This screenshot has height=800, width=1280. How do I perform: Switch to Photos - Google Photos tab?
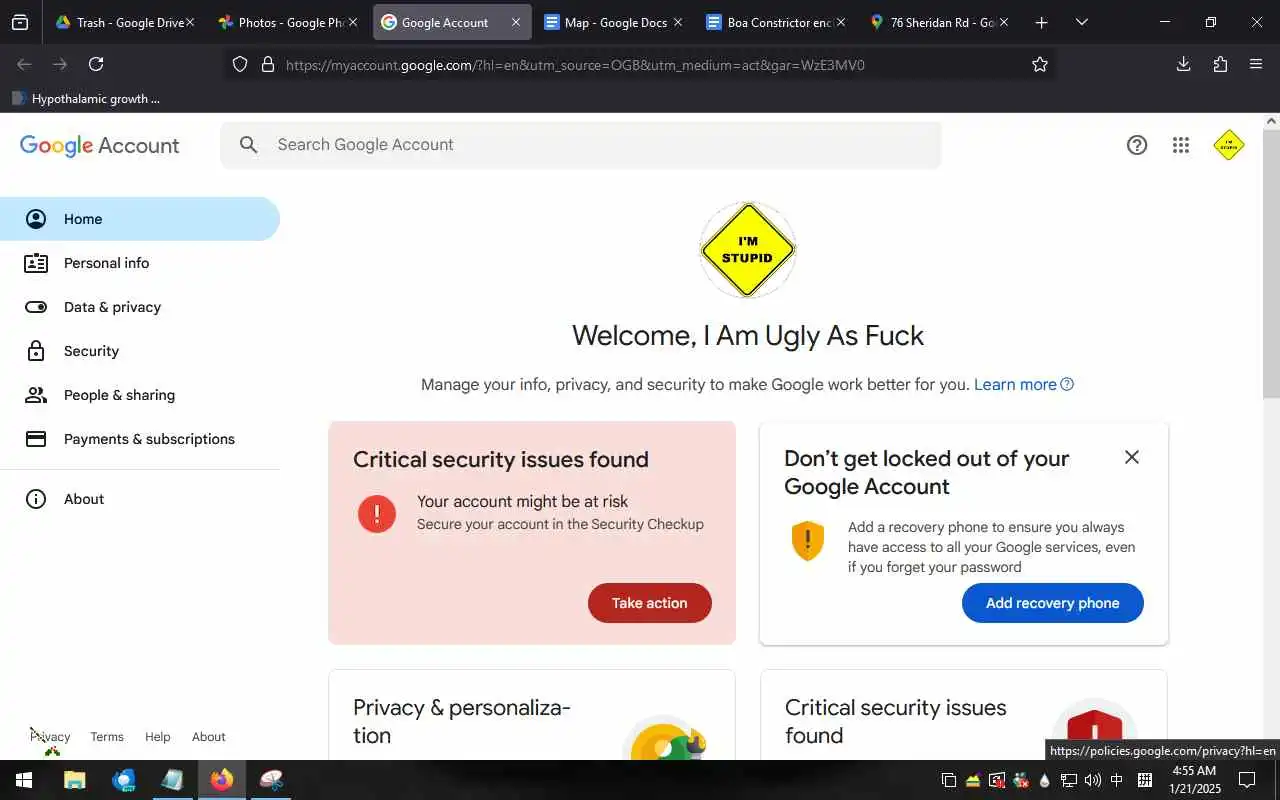(287, 22)
